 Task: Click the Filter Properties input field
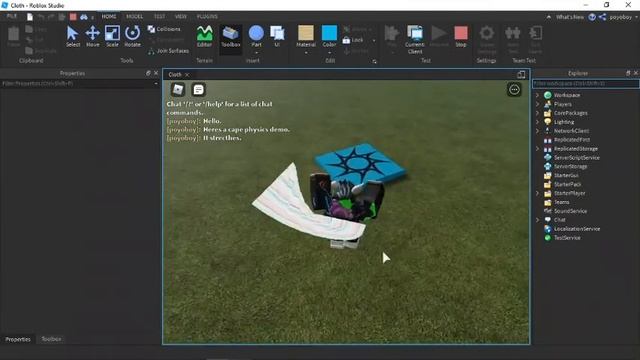coord(78,84)
